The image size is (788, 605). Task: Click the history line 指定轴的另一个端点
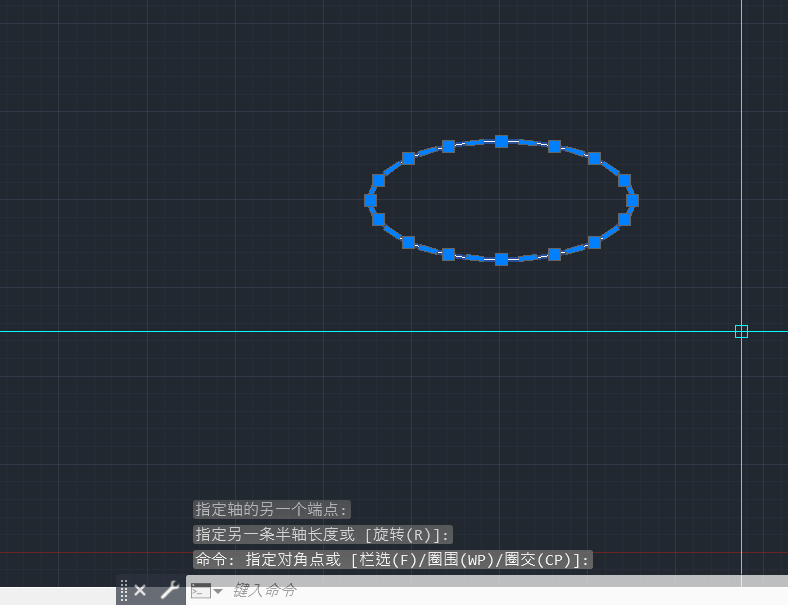point(272,509)
